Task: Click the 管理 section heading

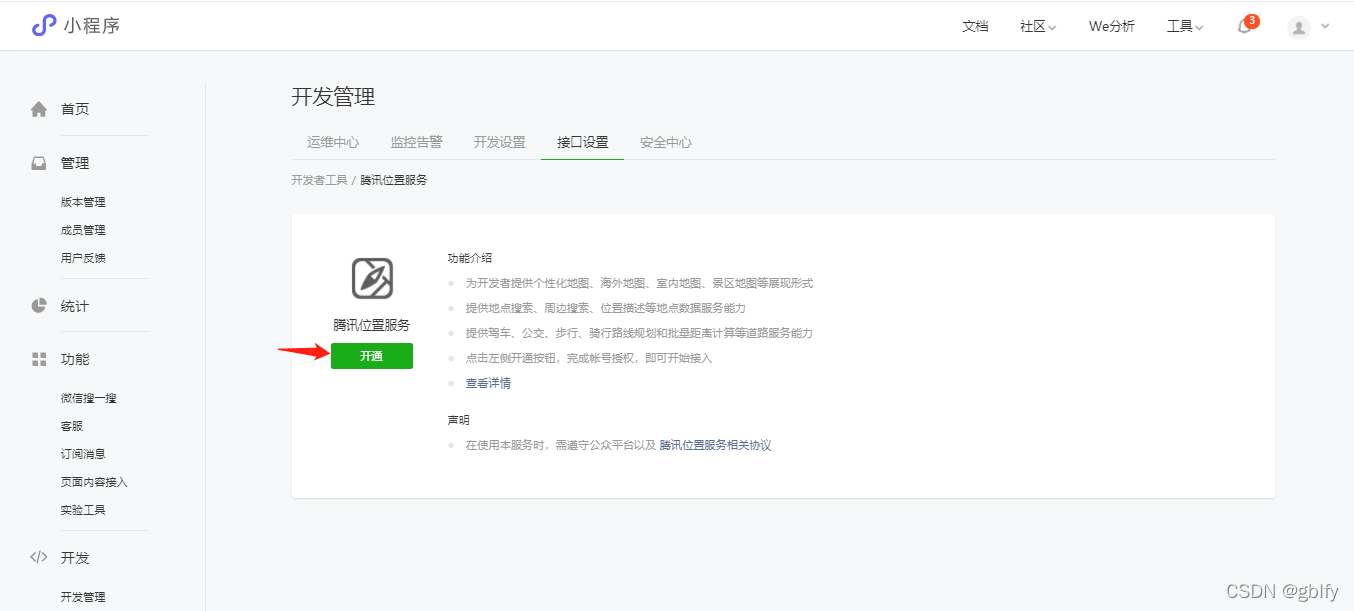Action: coord(75,163)
